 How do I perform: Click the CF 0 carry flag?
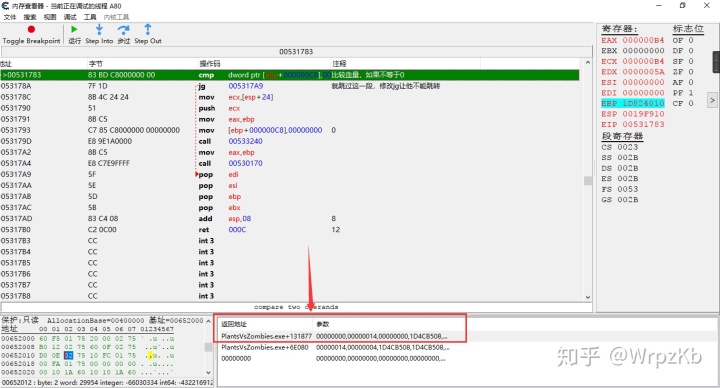click(683, 103)
